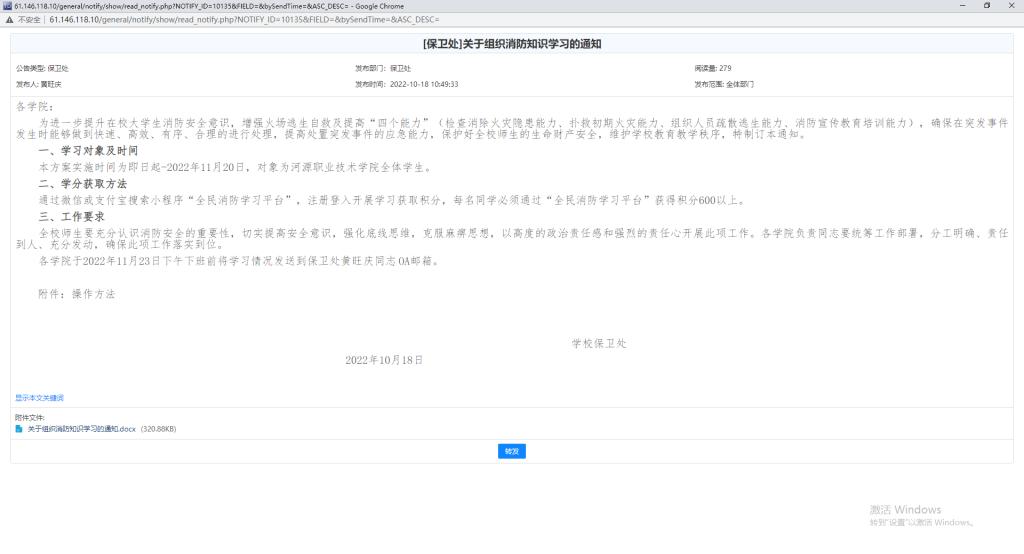Screen dimensions: 1024x554
Task: Click the docx file icon beside the attachment
Action: [19, 429]
